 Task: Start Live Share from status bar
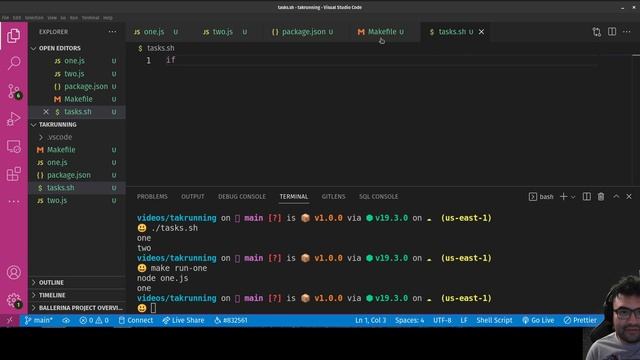pyautogui.click(x=183, y=320)
